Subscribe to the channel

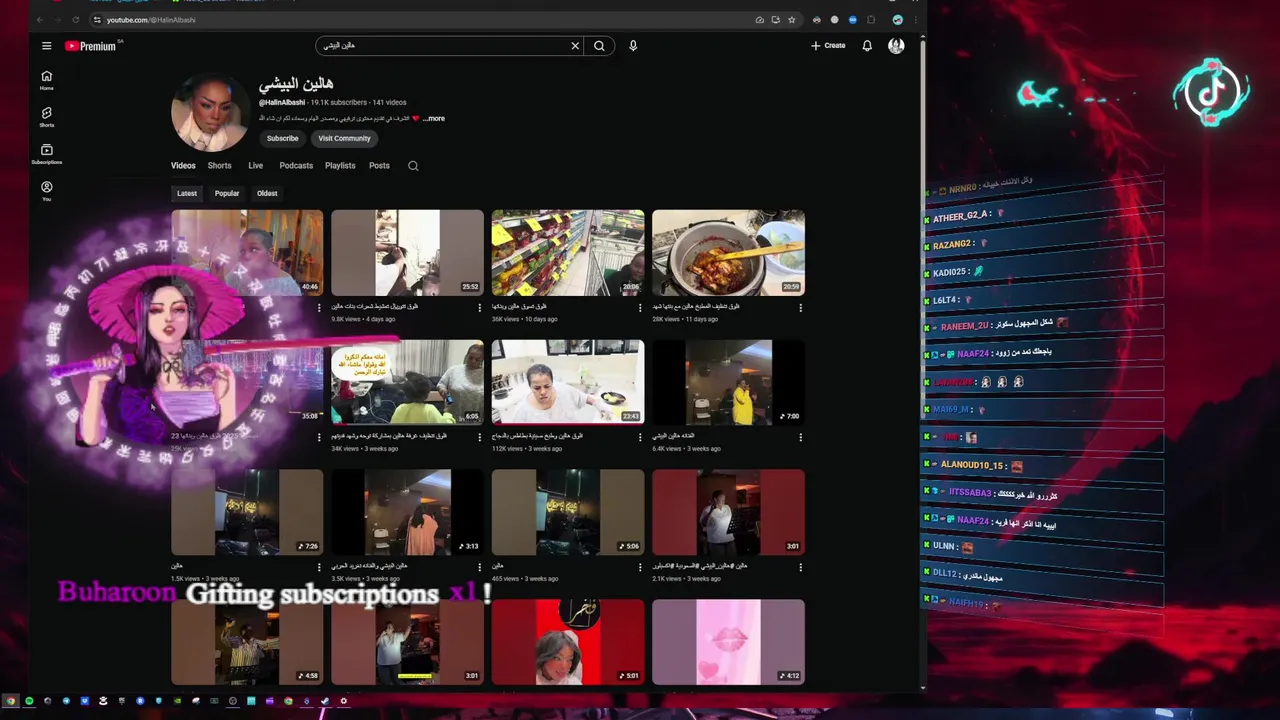[282, 139]
